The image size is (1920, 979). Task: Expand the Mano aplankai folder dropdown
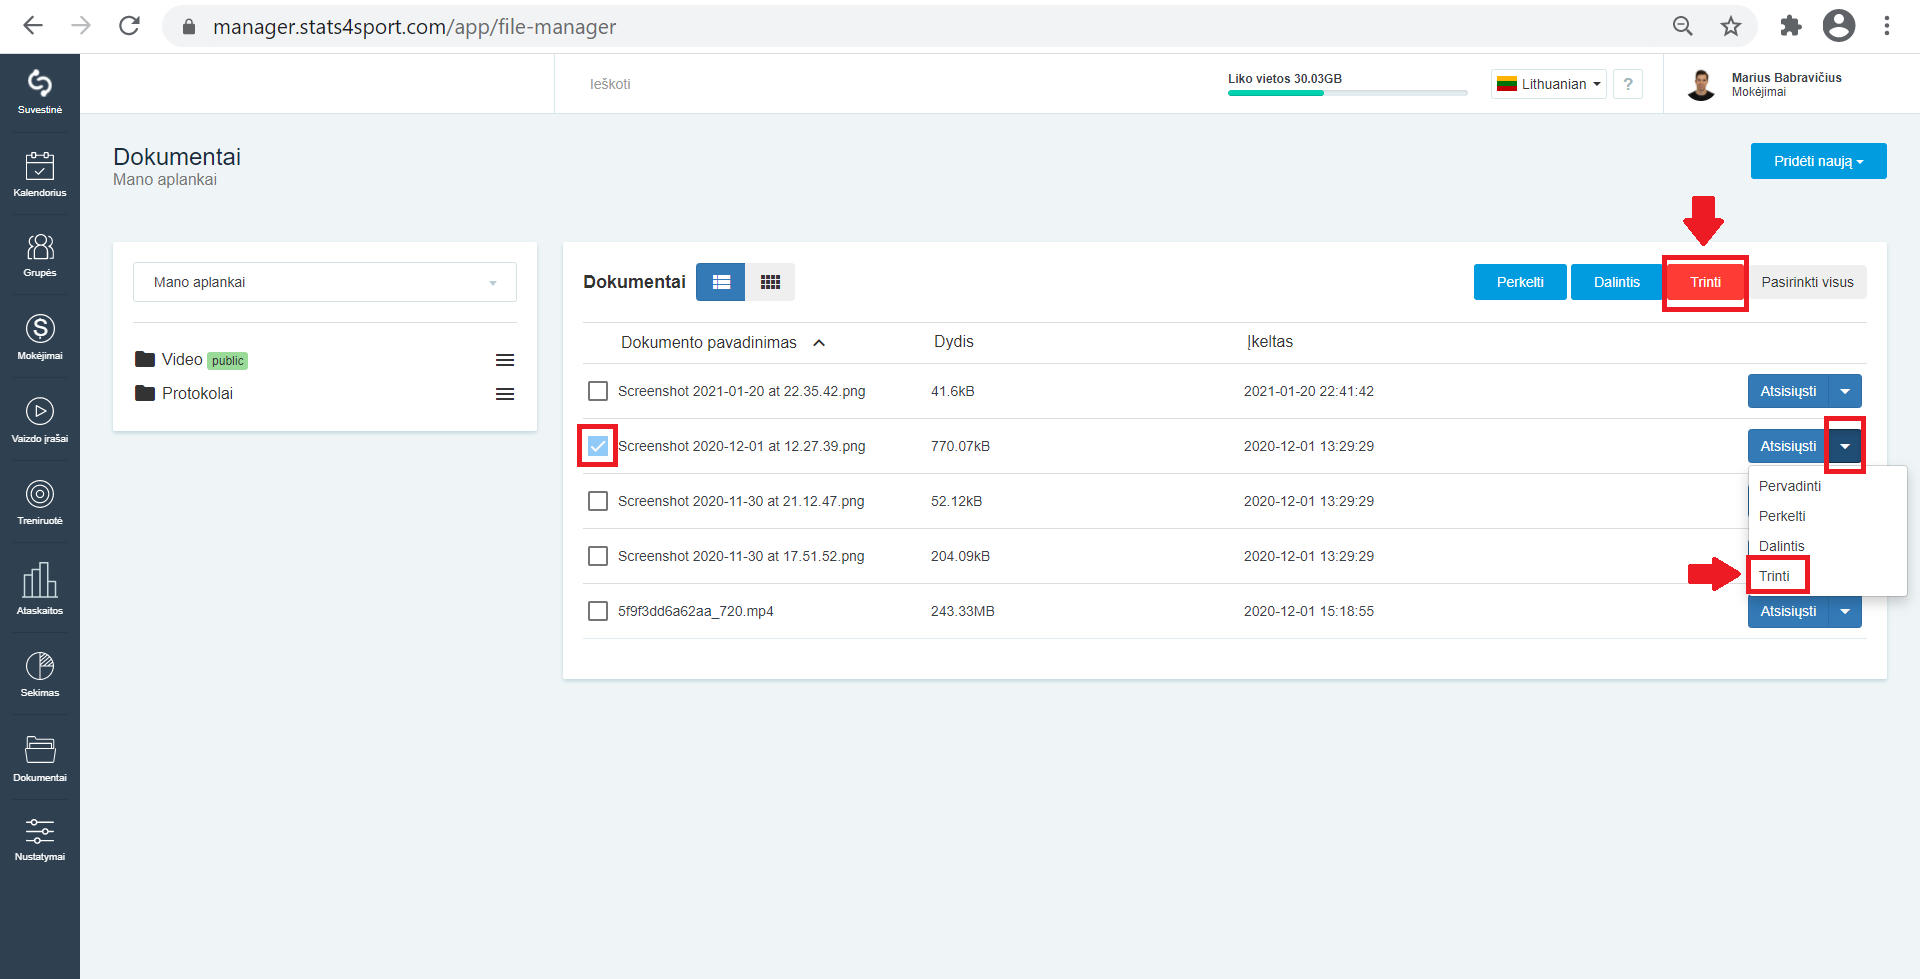(325, 282)
